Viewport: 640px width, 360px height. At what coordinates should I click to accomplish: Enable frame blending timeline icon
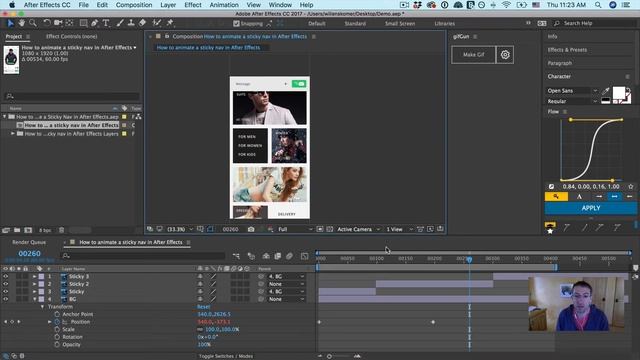pyautogui.click(x=278, y=256)
